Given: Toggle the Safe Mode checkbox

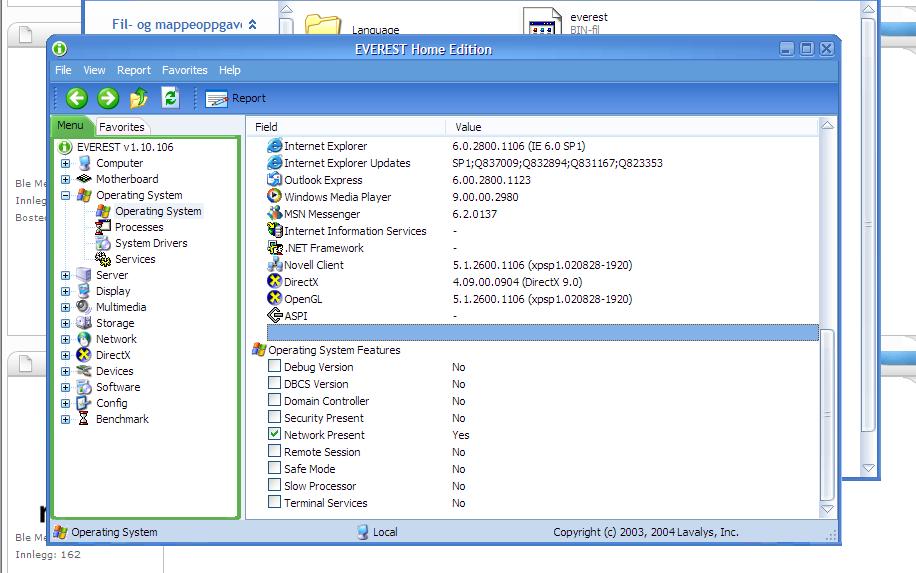Looking at the screenshot, I should (x=274, y=468).
